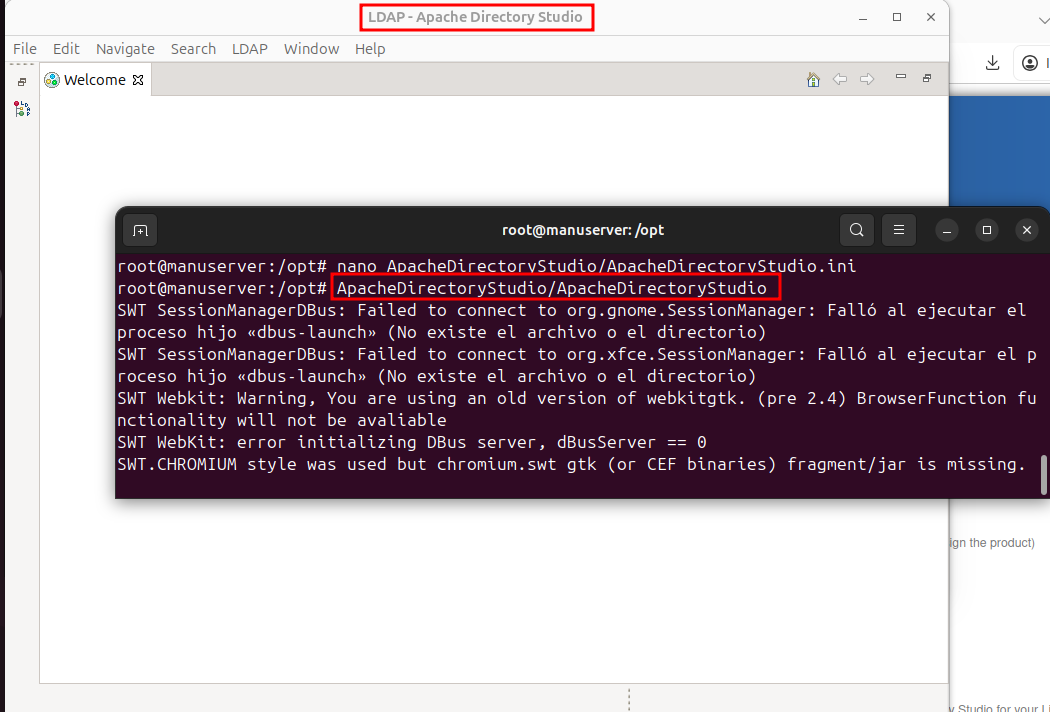This screenshot has height=712, width=1050.
Task: Click the restore icon in the left sidebar
Action: (22, 82)
